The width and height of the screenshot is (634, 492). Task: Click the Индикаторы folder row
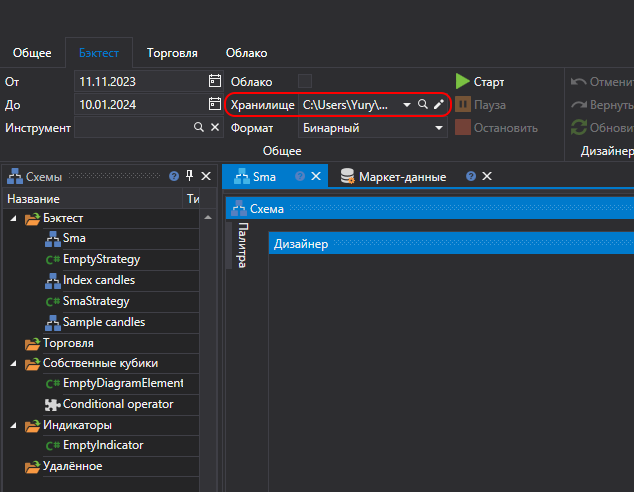point(77,425)
